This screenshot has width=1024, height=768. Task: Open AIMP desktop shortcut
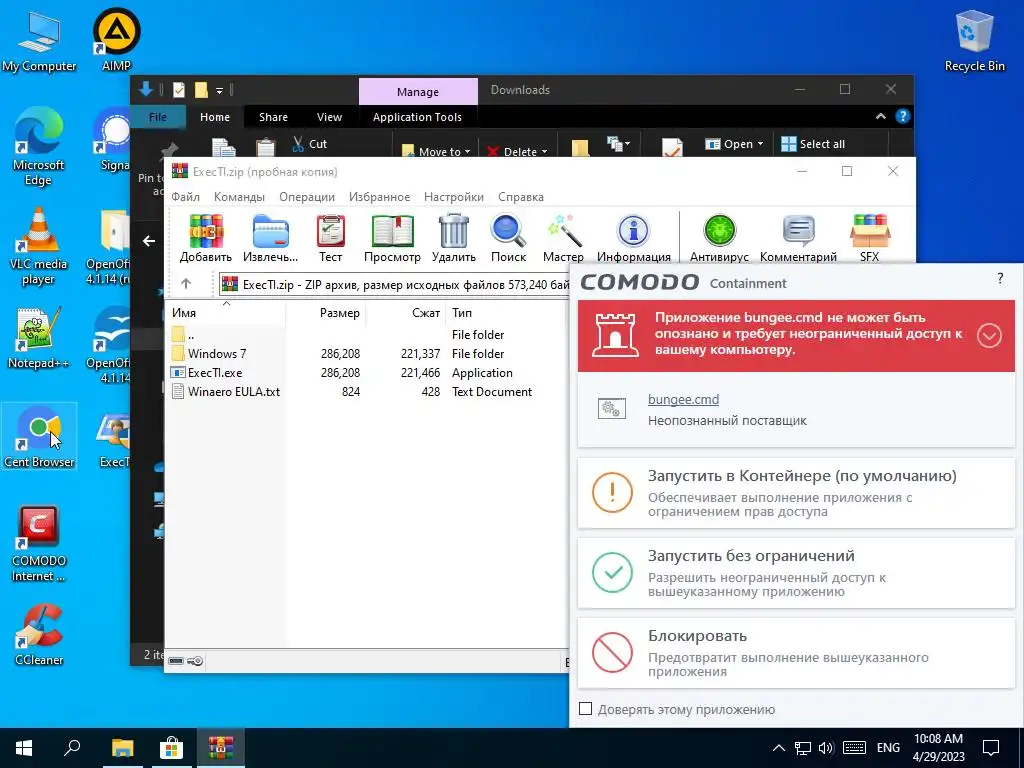(x=116, y=39)
